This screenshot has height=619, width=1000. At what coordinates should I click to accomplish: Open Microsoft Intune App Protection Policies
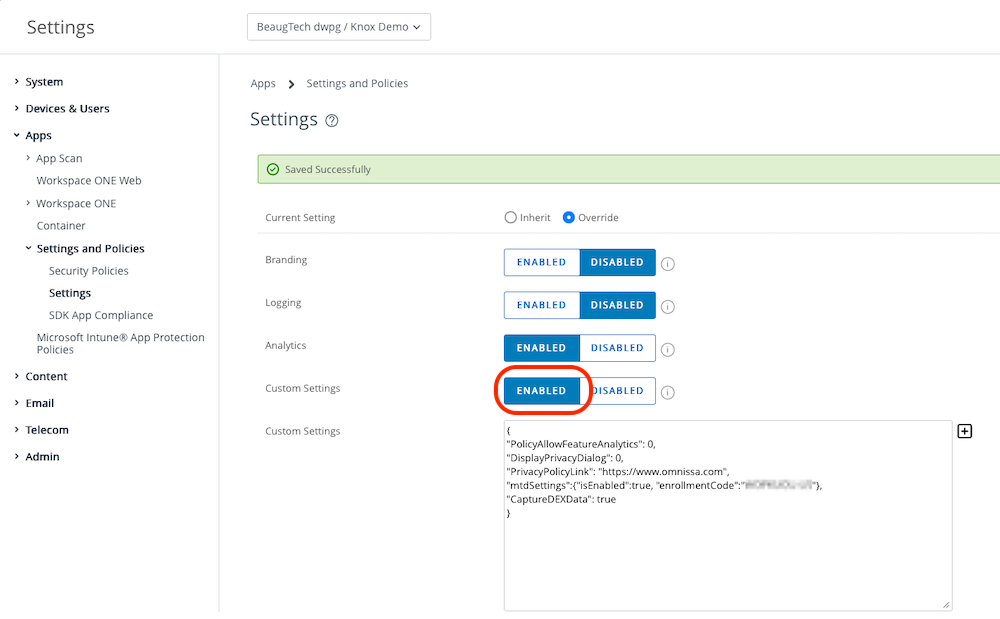(120, 344)
